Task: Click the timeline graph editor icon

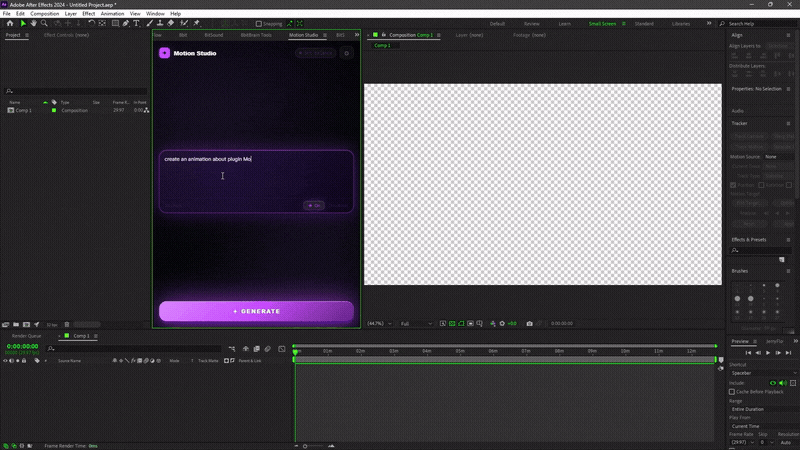Action: (x=282, y=349)
